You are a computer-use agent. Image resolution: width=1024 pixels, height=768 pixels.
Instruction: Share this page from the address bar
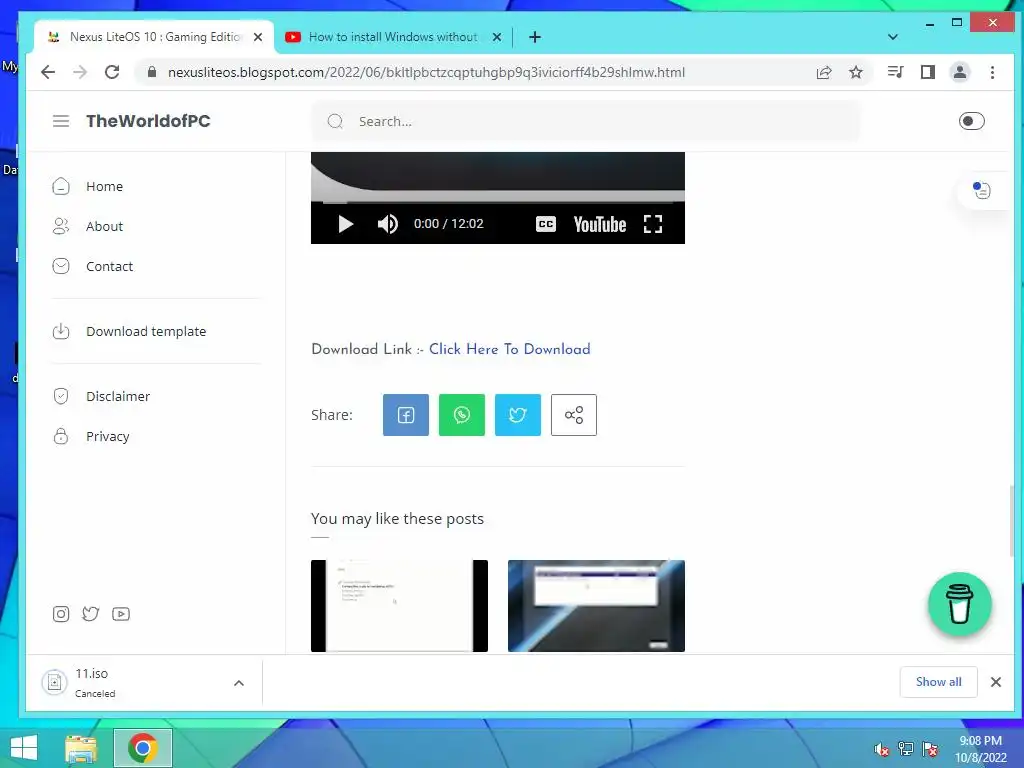824,72
